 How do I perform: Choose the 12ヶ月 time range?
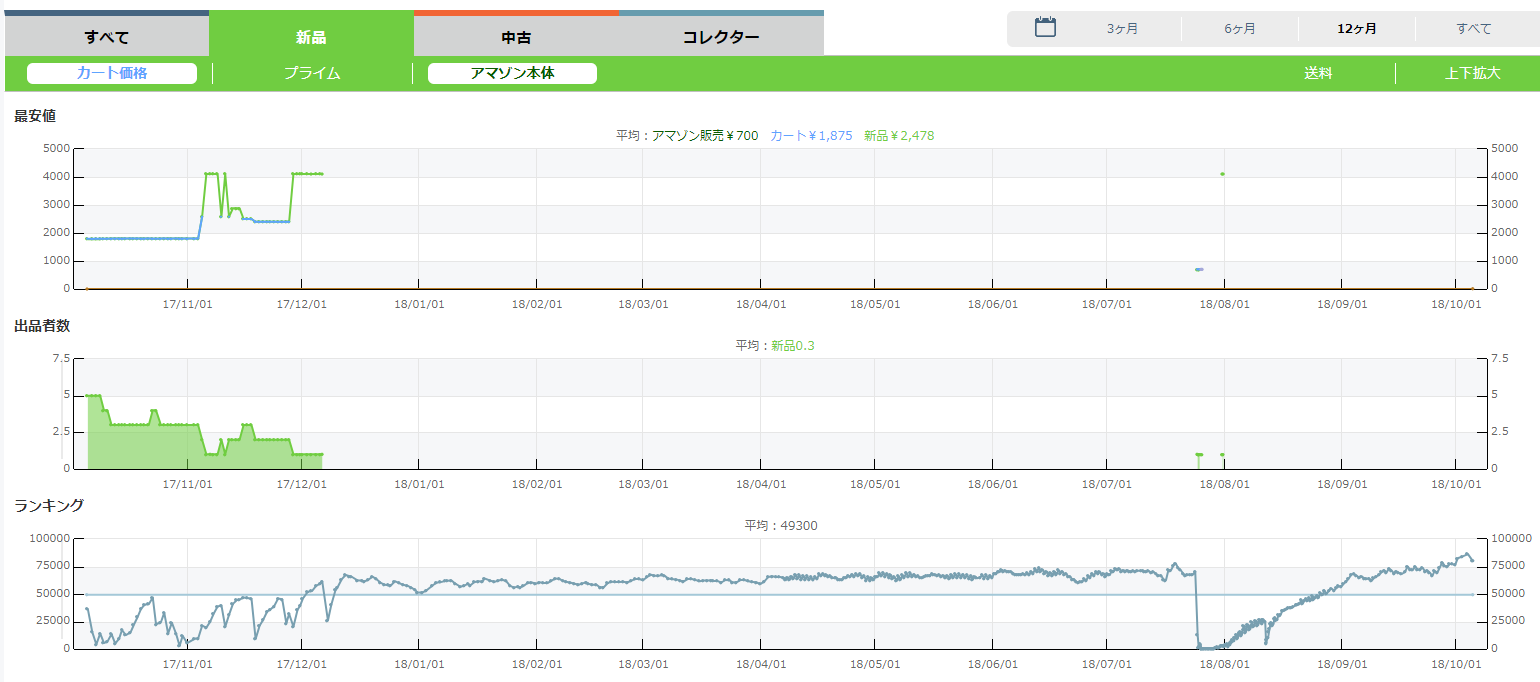tap(1357, 28)
